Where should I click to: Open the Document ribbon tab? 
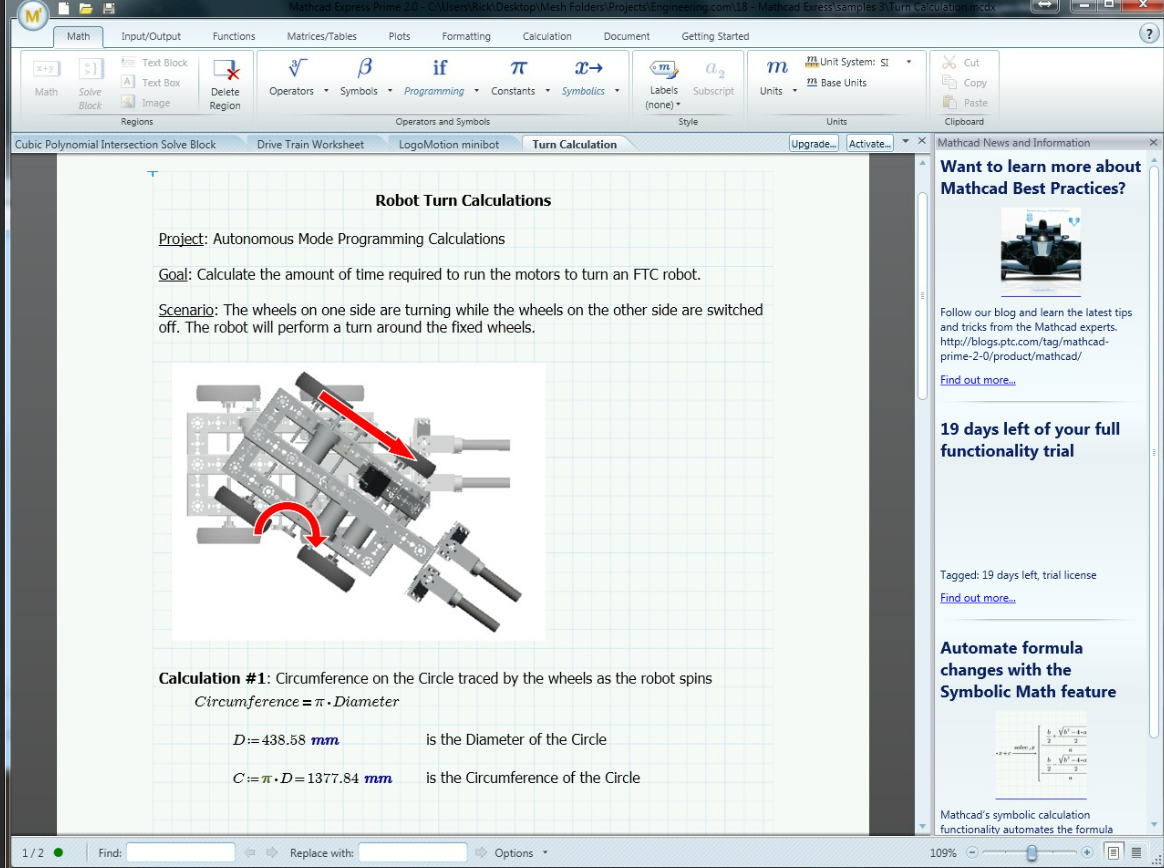(x=627, y=36)
